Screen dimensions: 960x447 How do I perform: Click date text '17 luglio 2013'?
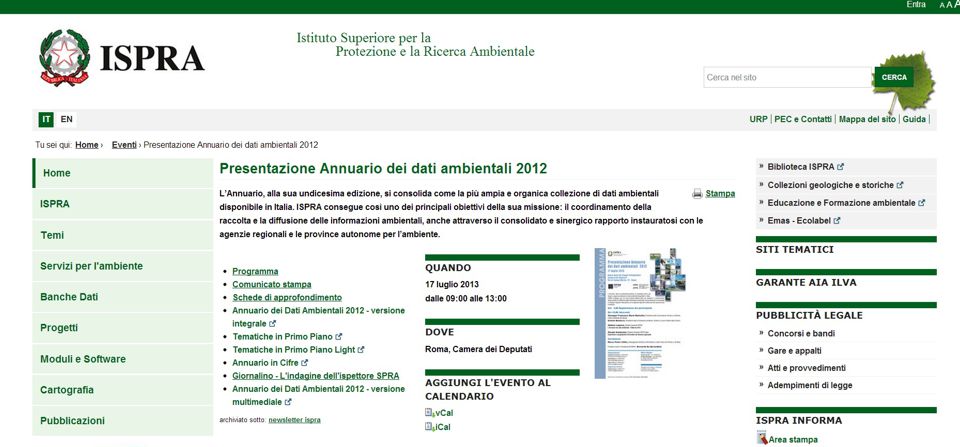coord(452,285)
